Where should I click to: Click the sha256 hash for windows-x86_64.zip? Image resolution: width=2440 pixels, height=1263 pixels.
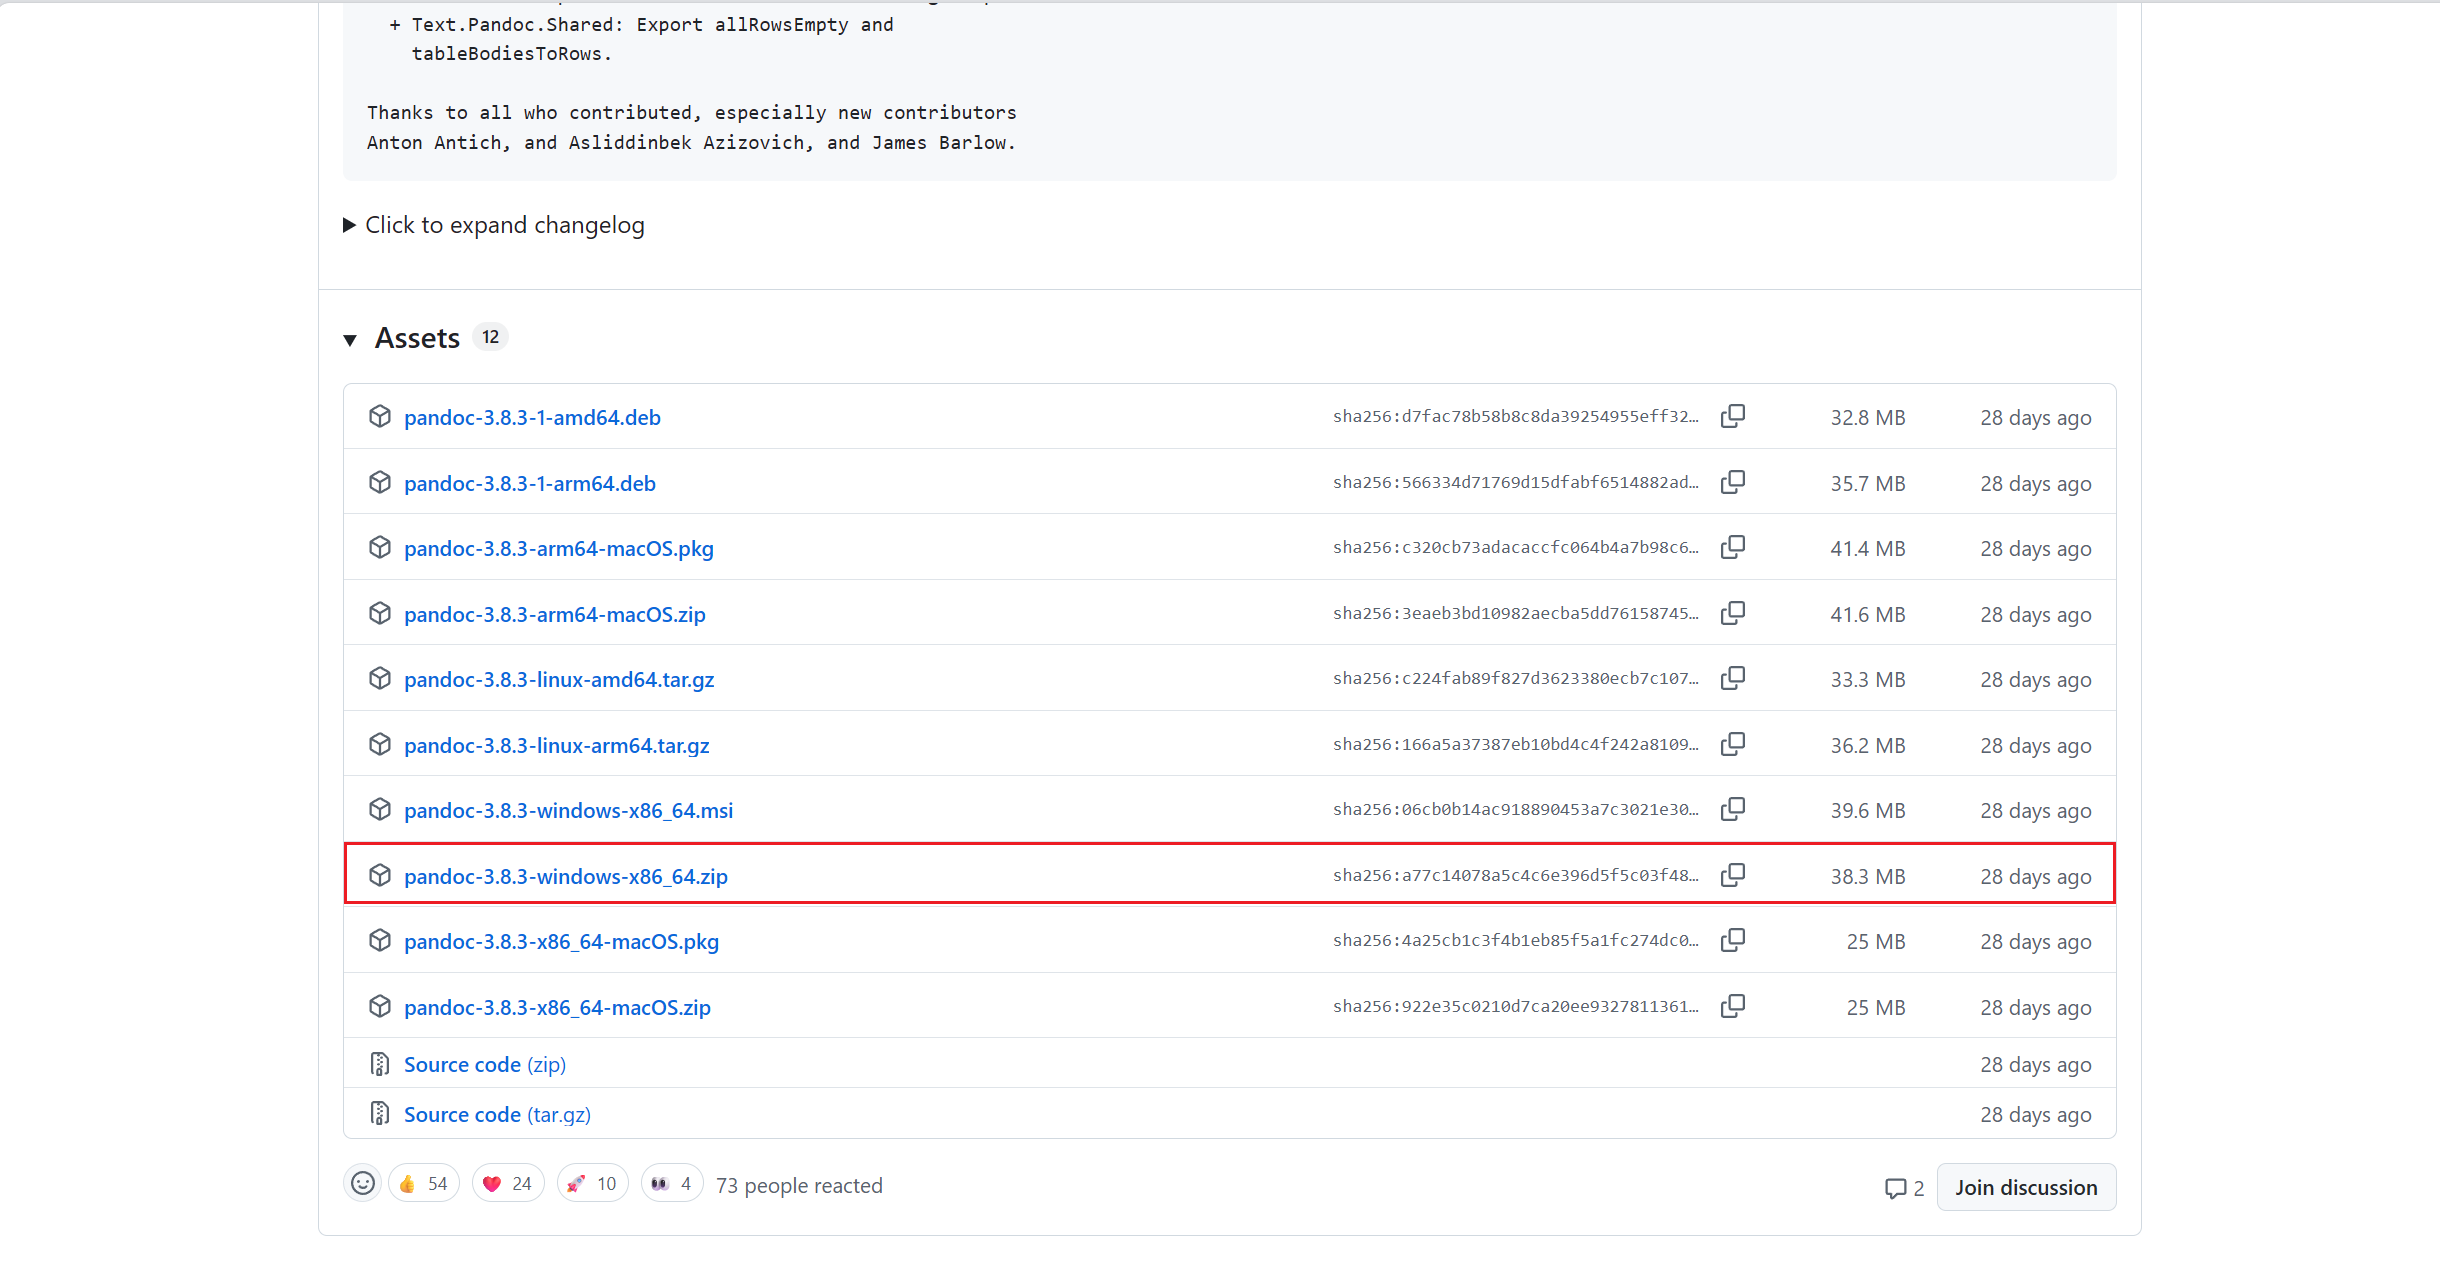click(1515, 876)
